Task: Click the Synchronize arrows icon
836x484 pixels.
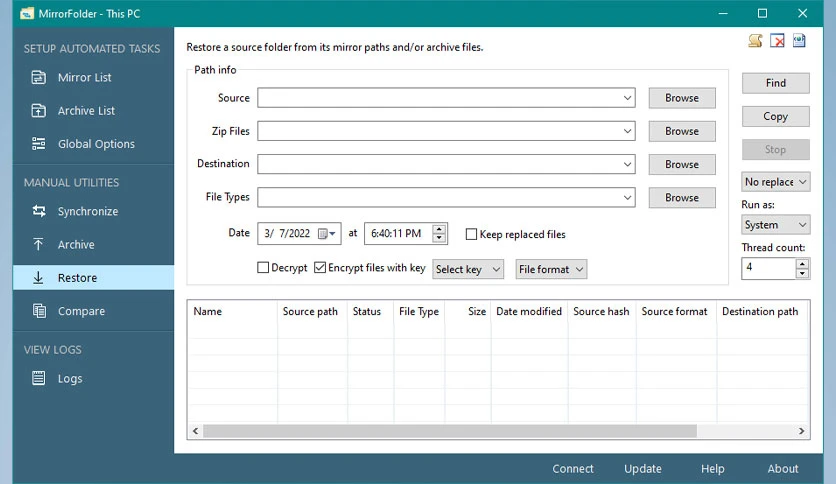Action: pyautogui.click(x=38, y=211)
